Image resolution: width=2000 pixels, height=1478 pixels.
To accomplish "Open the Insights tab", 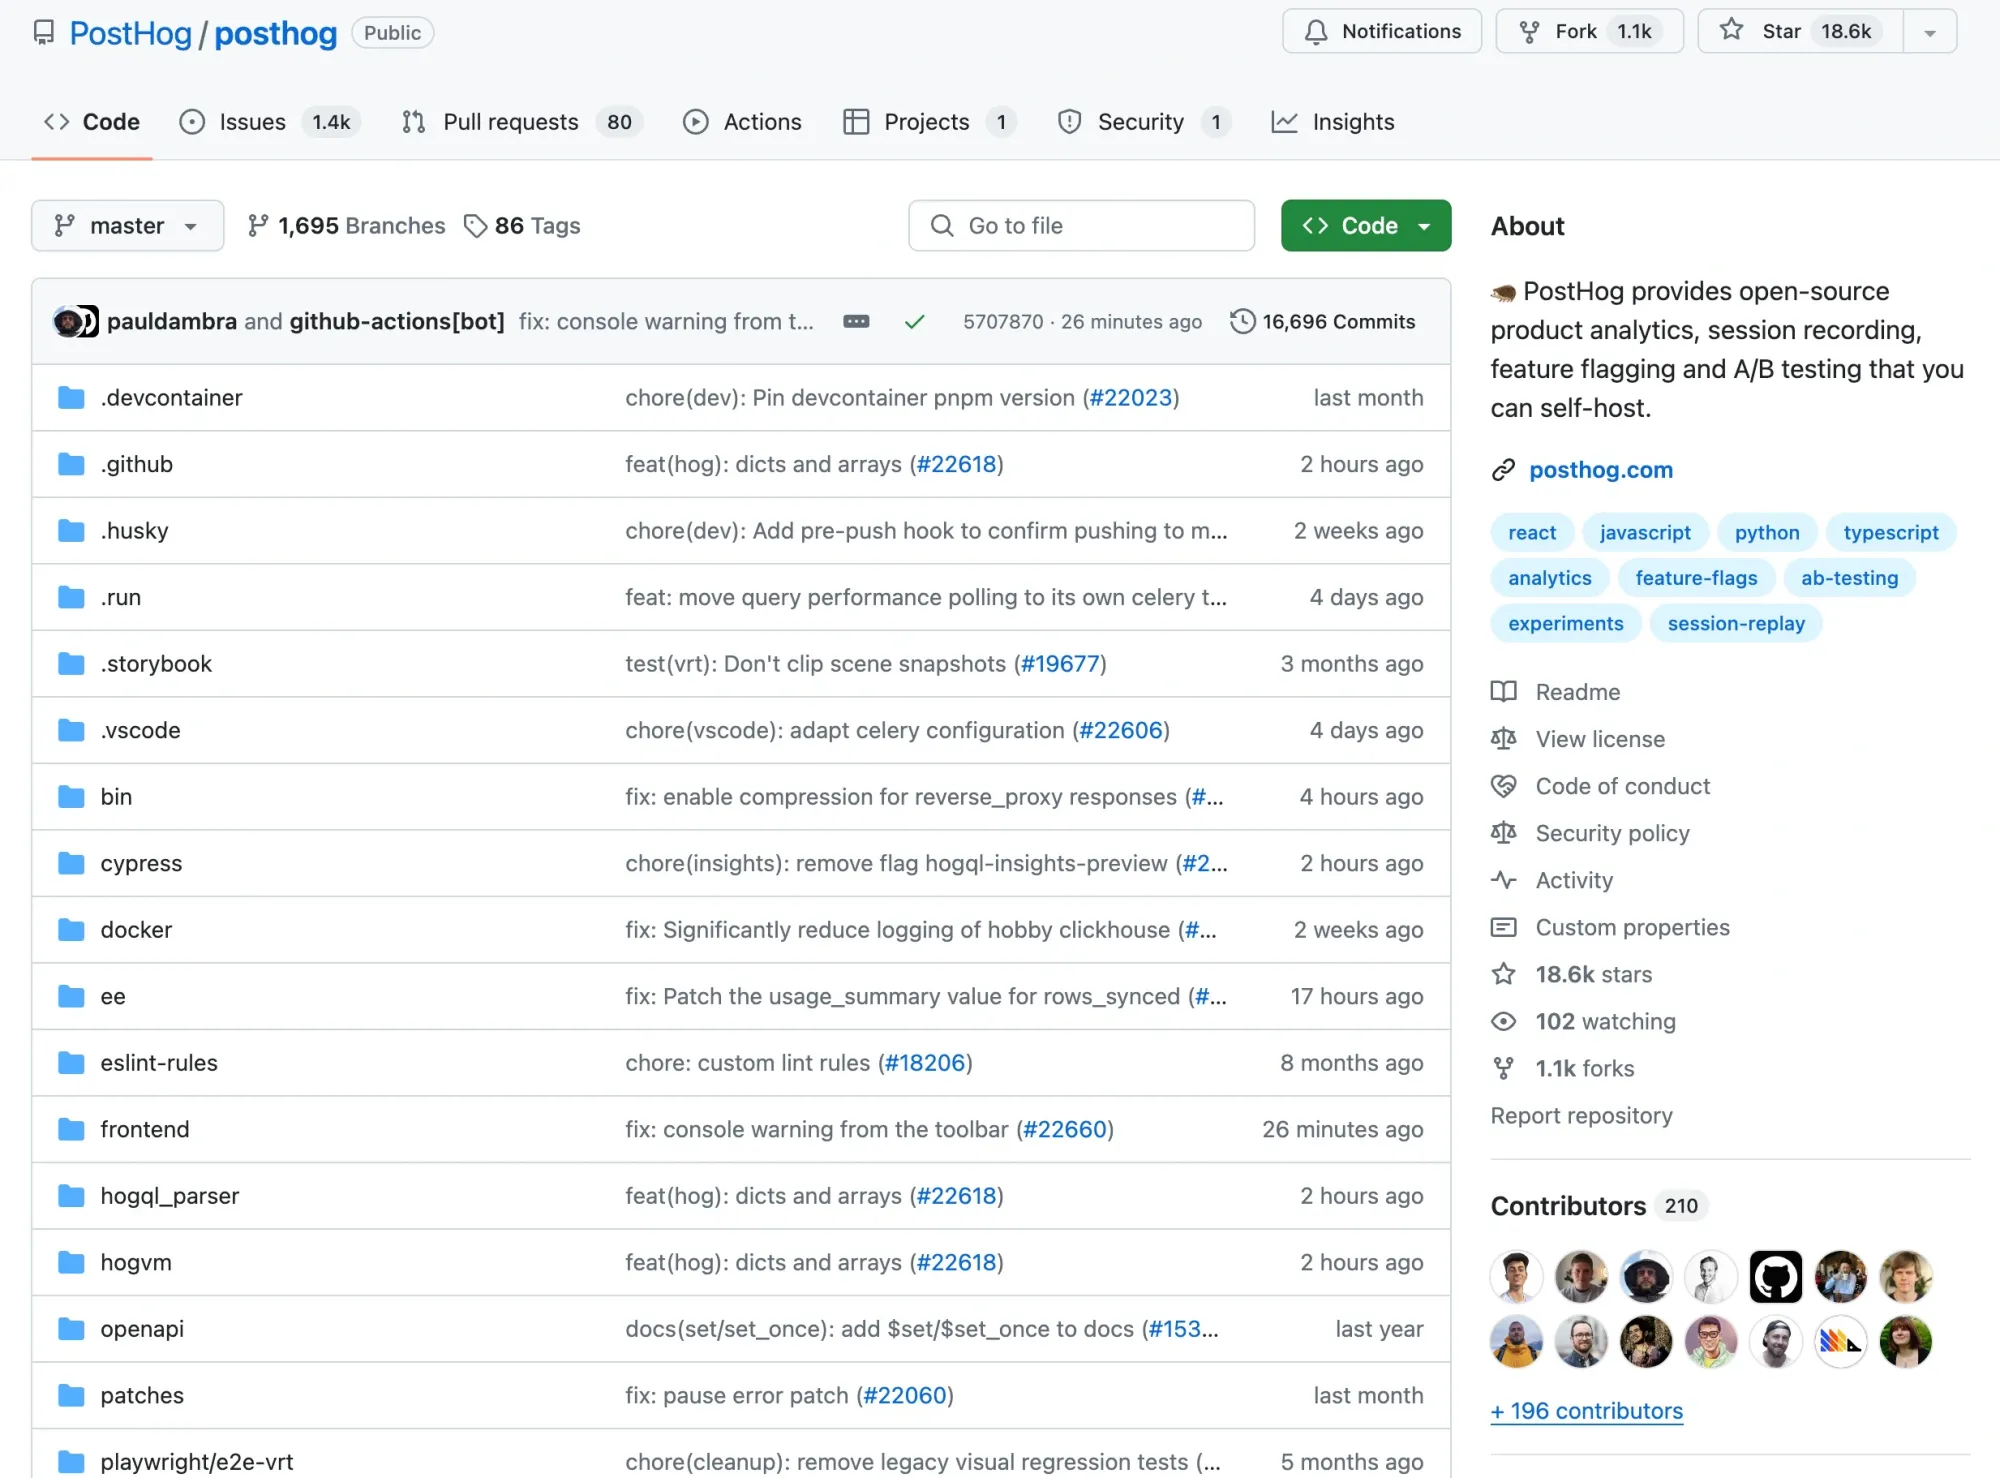I will click(x=1332, y=122).
